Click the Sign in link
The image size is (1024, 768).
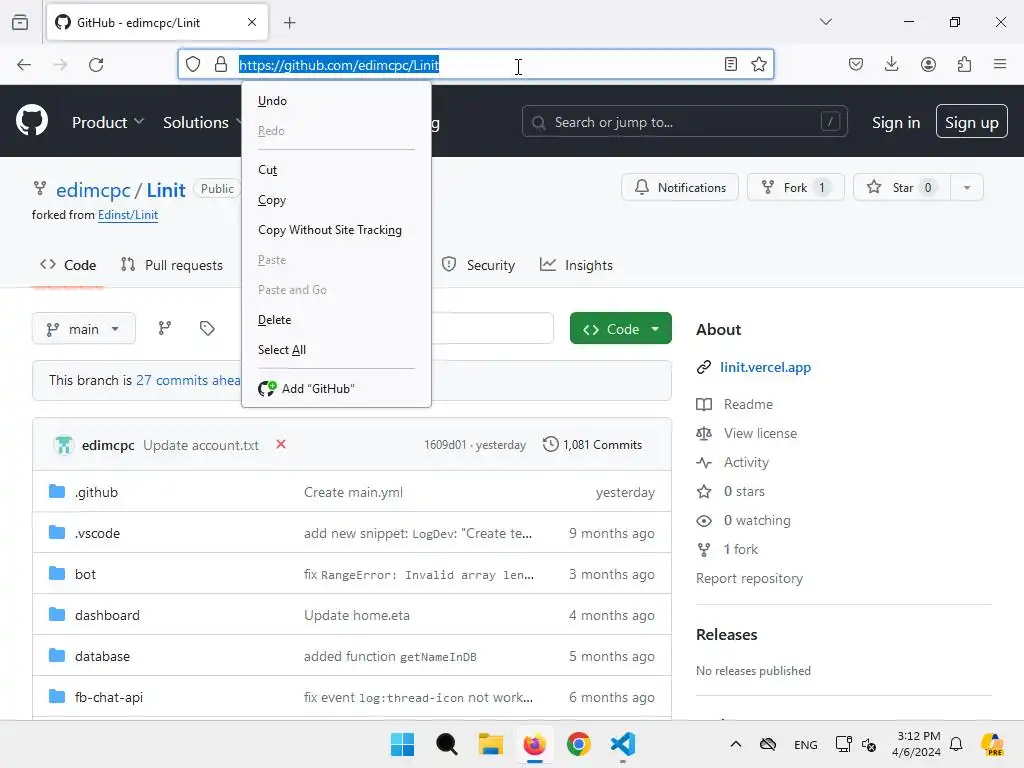895,122
